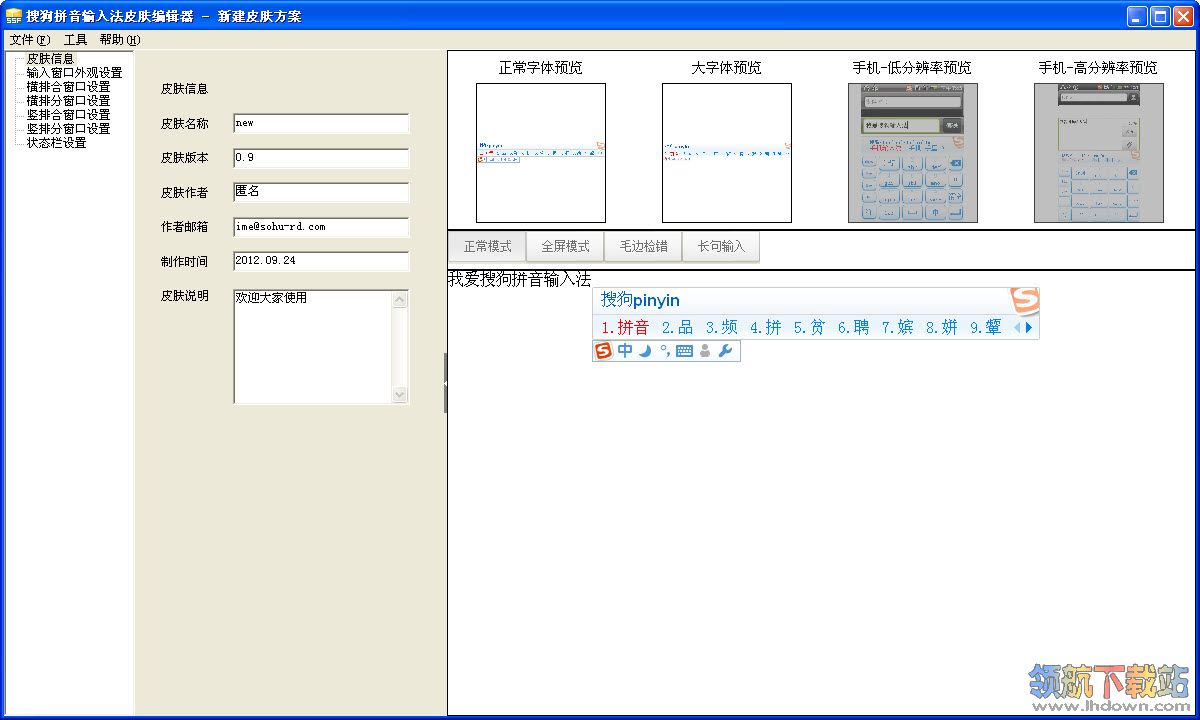Click scroll down arrow in 皮肤说明 box
The width and height of the screenshot is (1200, 720).
click(x=401, y=395)
